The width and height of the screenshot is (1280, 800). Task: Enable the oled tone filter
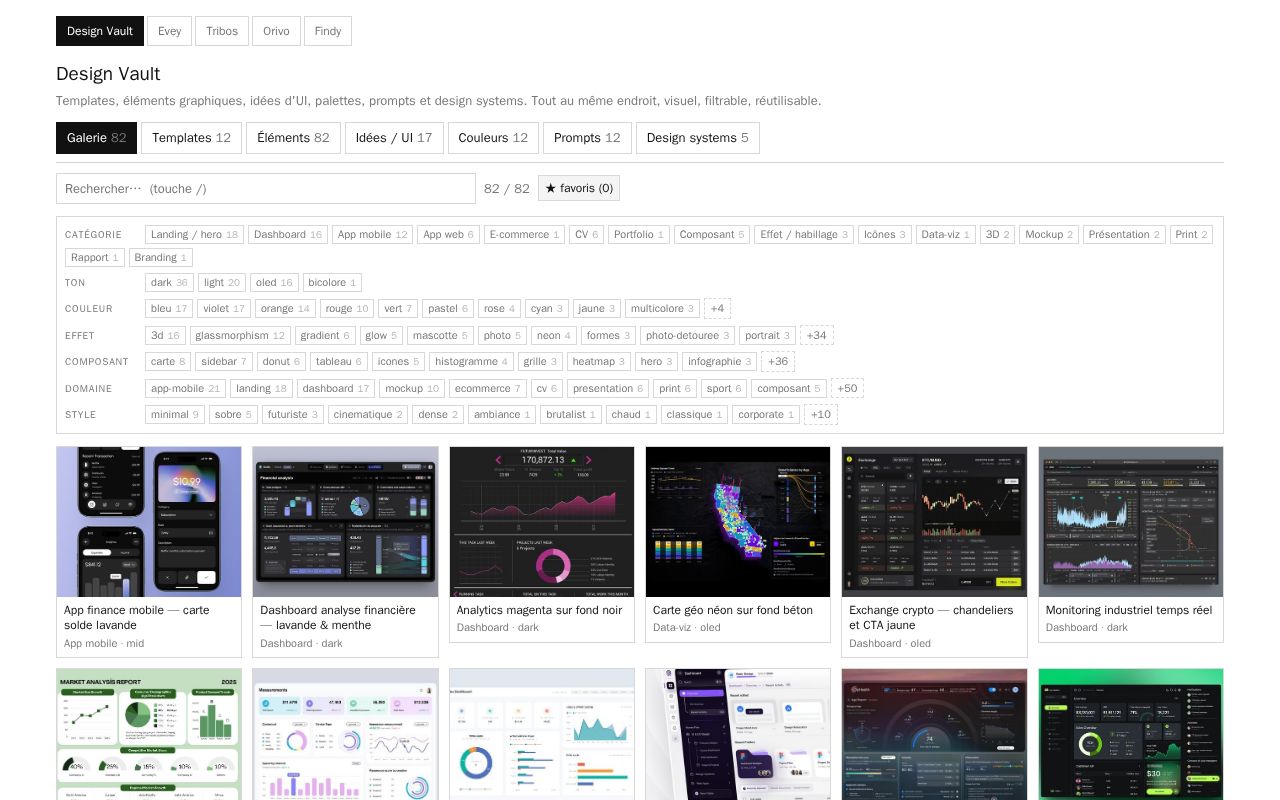click(x=273, y=283)
